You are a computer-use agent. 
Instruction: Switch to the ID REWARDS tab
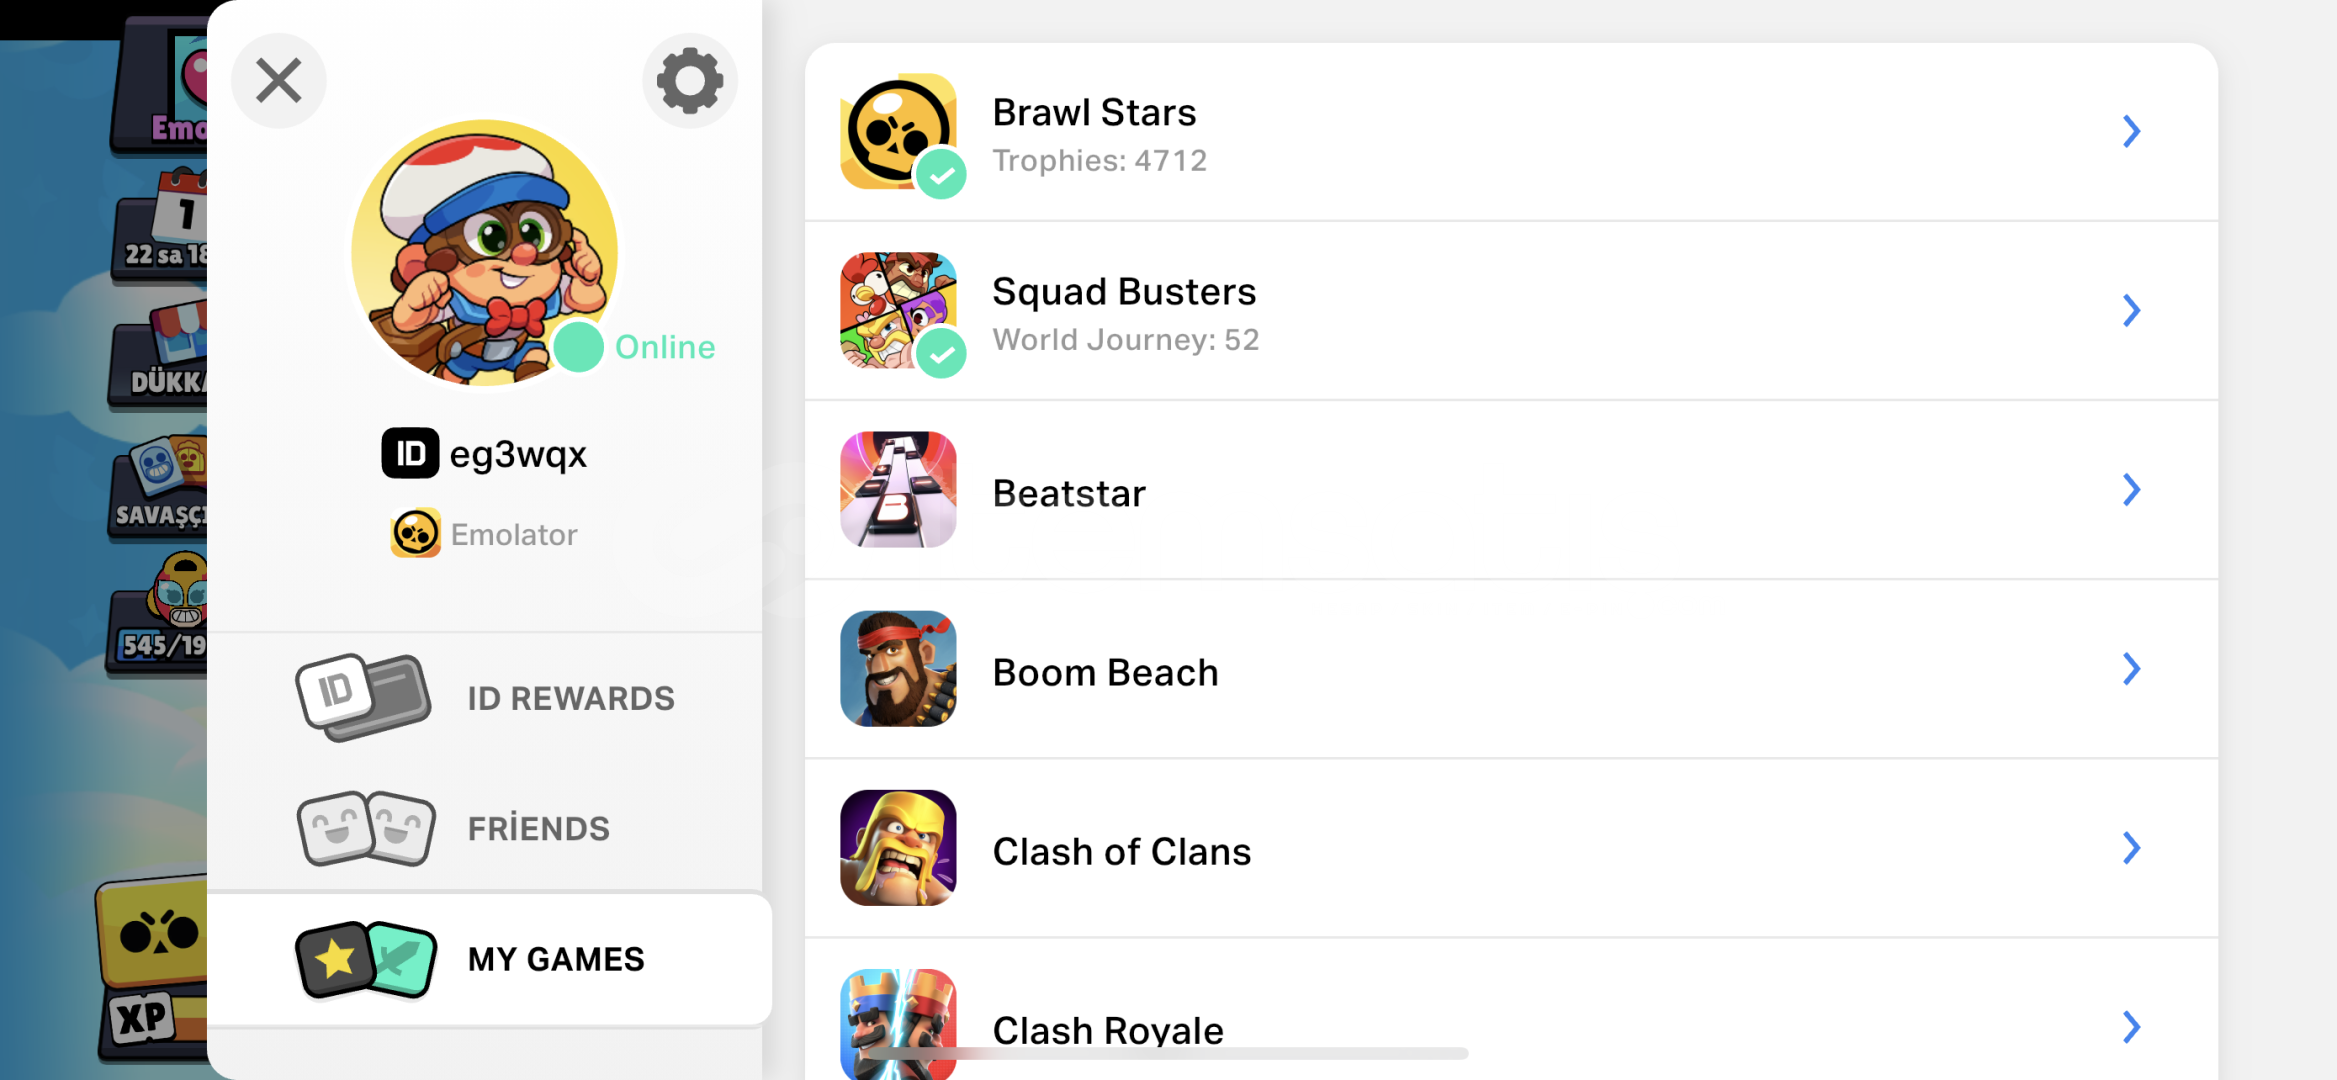pyautogui.click(x=485, y=698)
